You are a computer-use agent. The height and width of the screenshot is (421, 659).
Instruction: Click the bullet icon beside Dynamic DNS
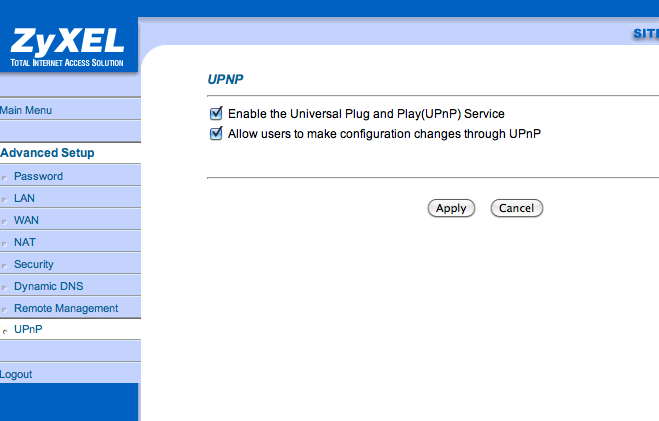click(4, 288)
